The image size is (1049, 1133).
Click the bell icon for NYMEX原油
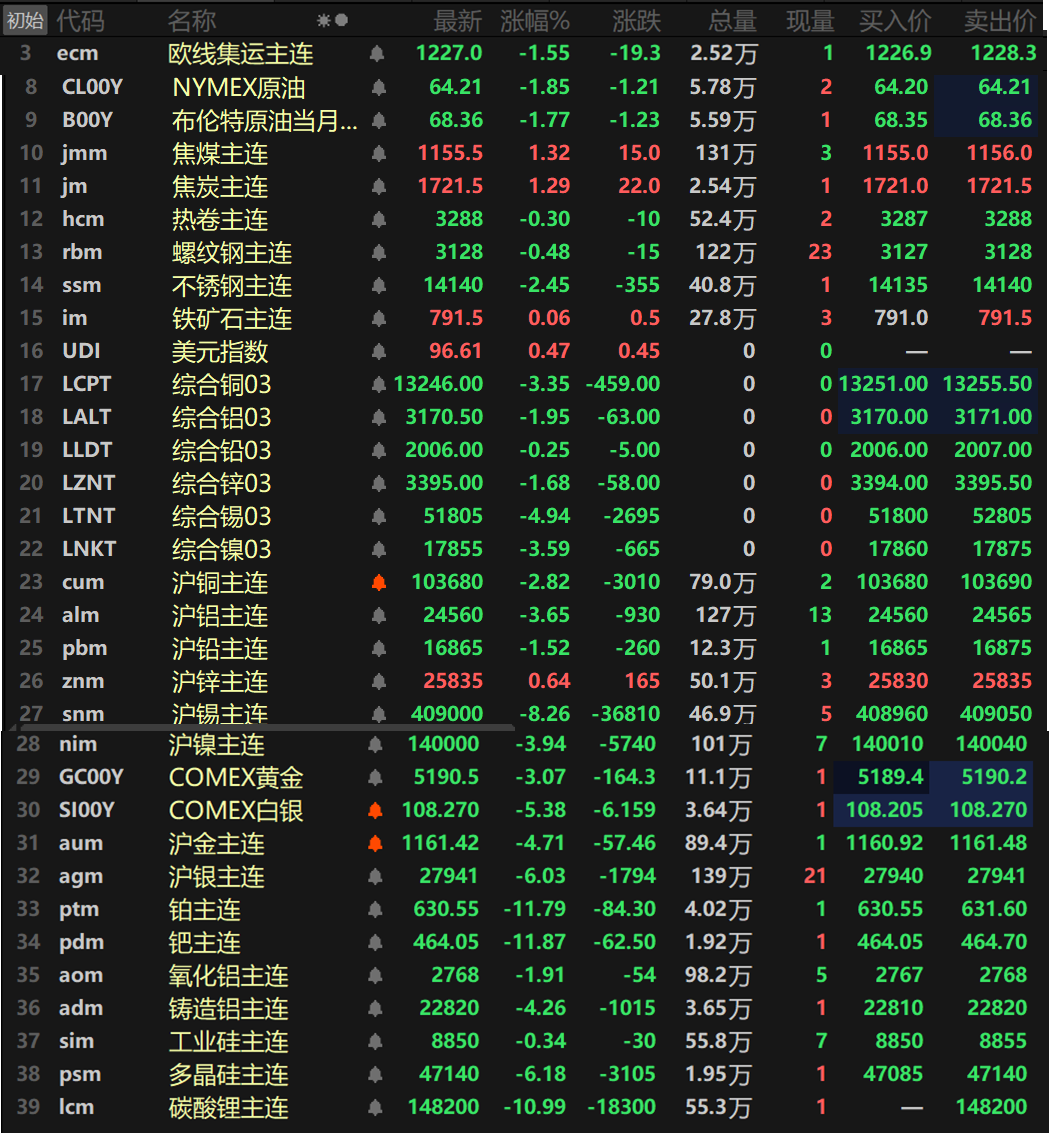(378, 87)
